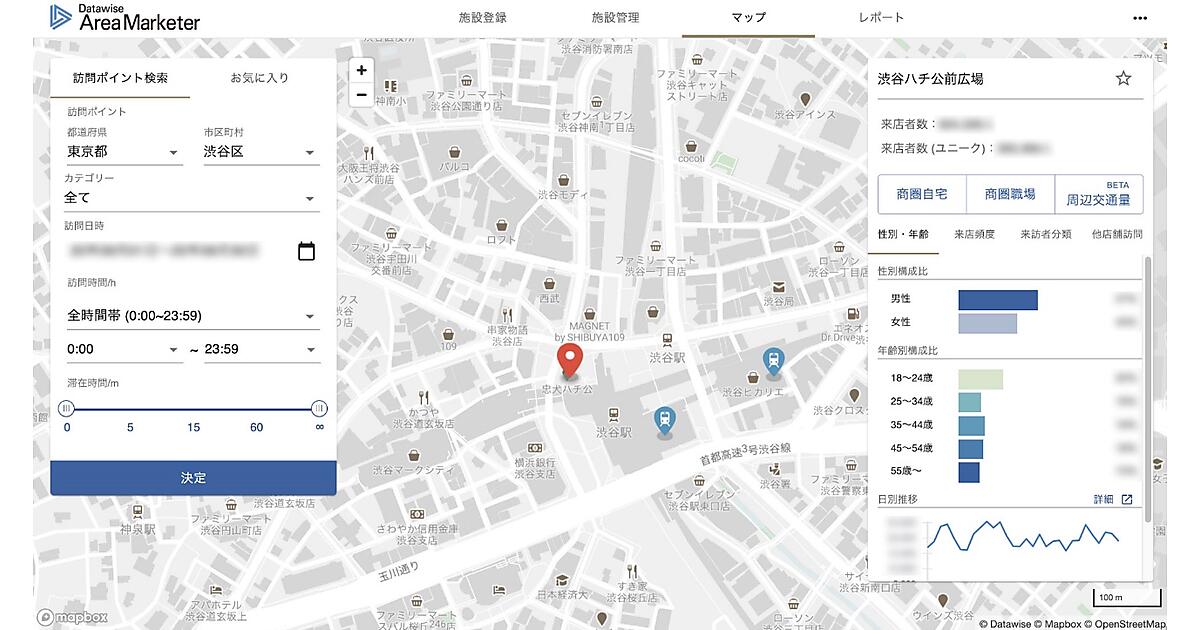Click the 男性 bar in 性別構成比
Image resolution: width=1200 pixels, height=630 pixels.
coord(998,300)
